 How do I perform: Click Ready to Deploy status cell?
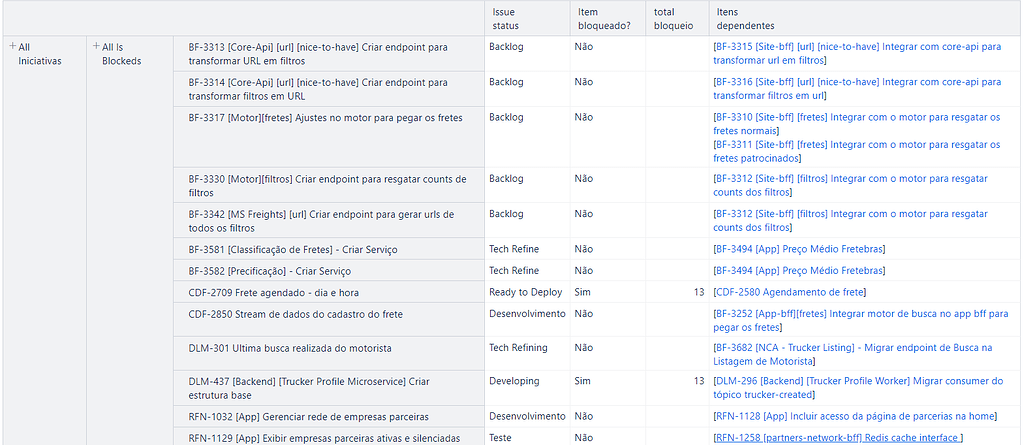tap(526, 292)
